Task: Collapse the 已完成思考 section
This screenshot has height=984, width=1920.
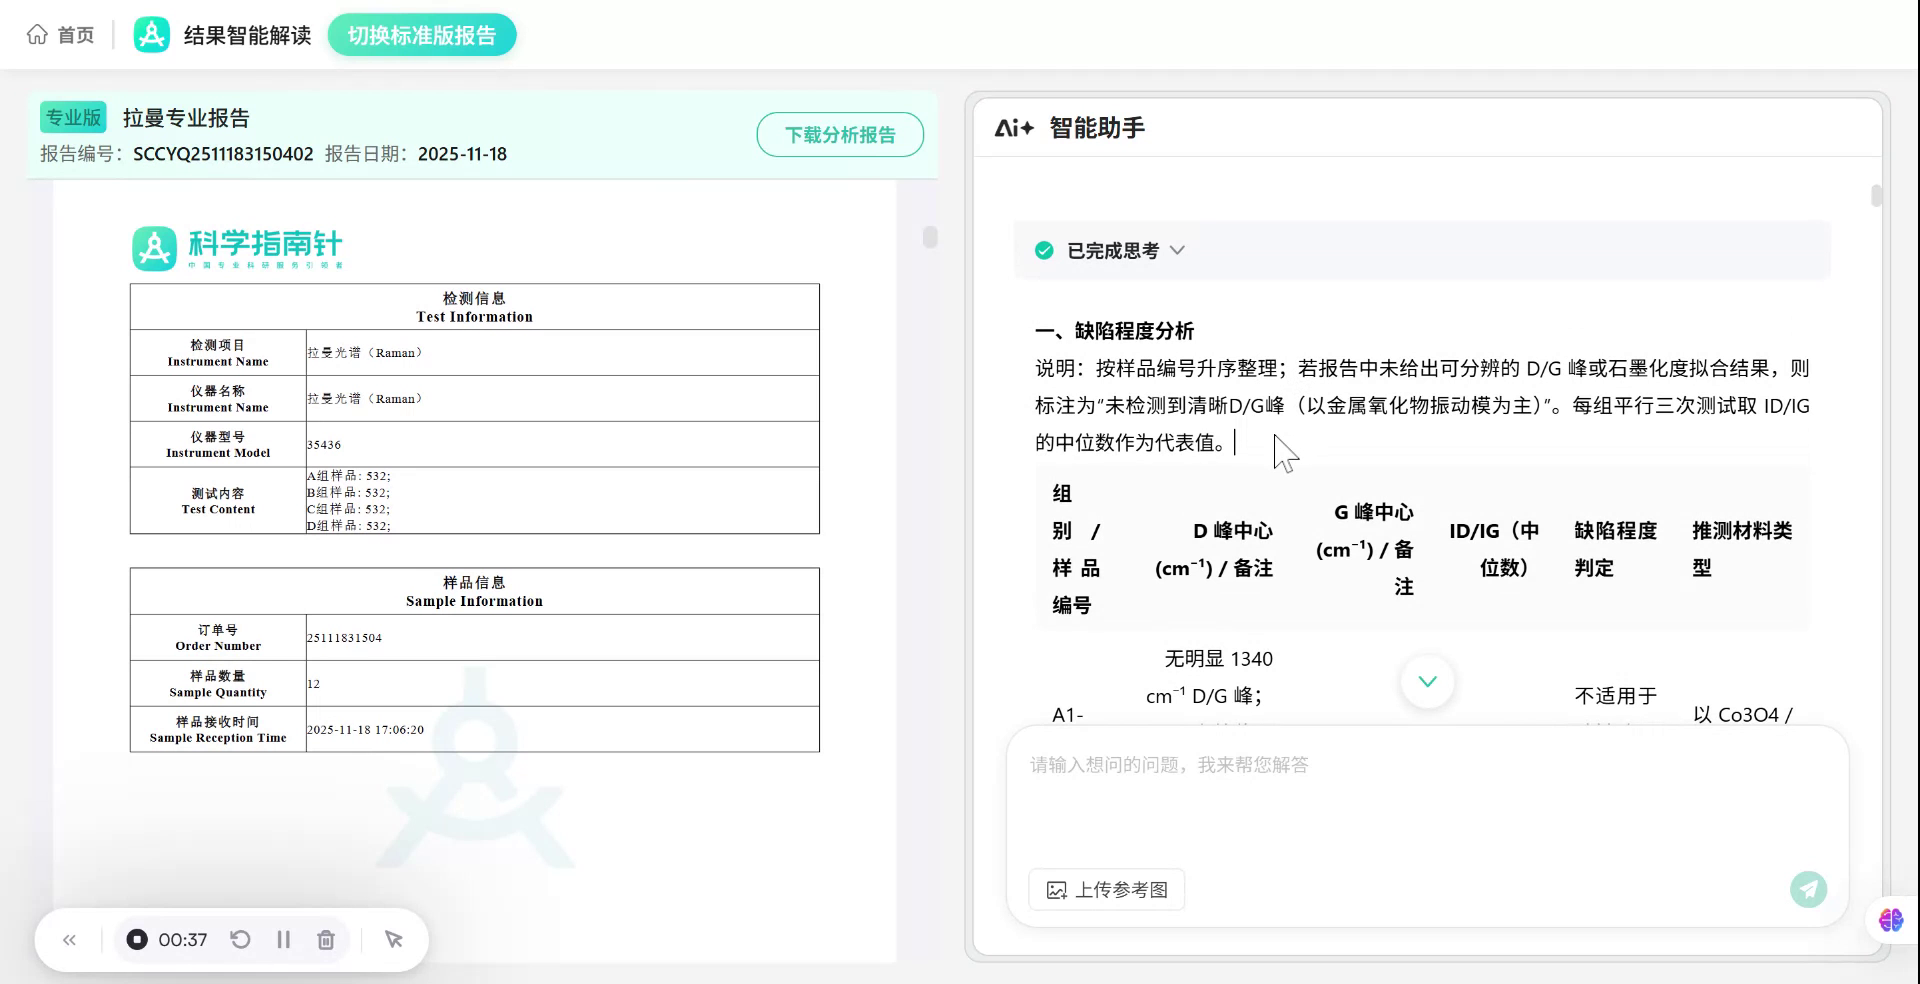Action: click(1177, 251)
